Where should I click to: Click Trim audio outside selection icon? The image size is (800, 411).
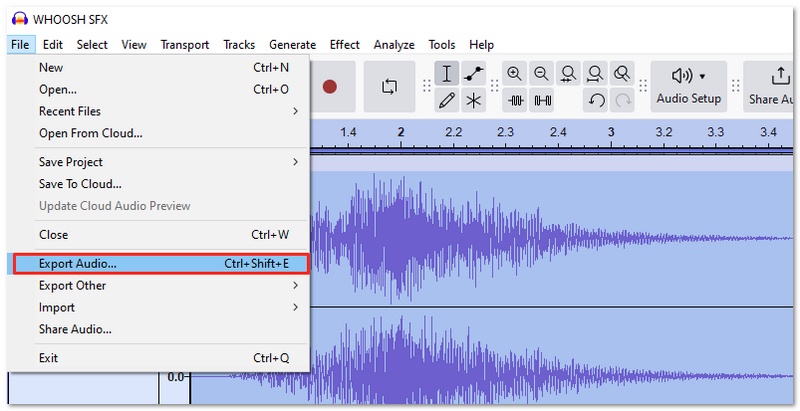(515, 100)
